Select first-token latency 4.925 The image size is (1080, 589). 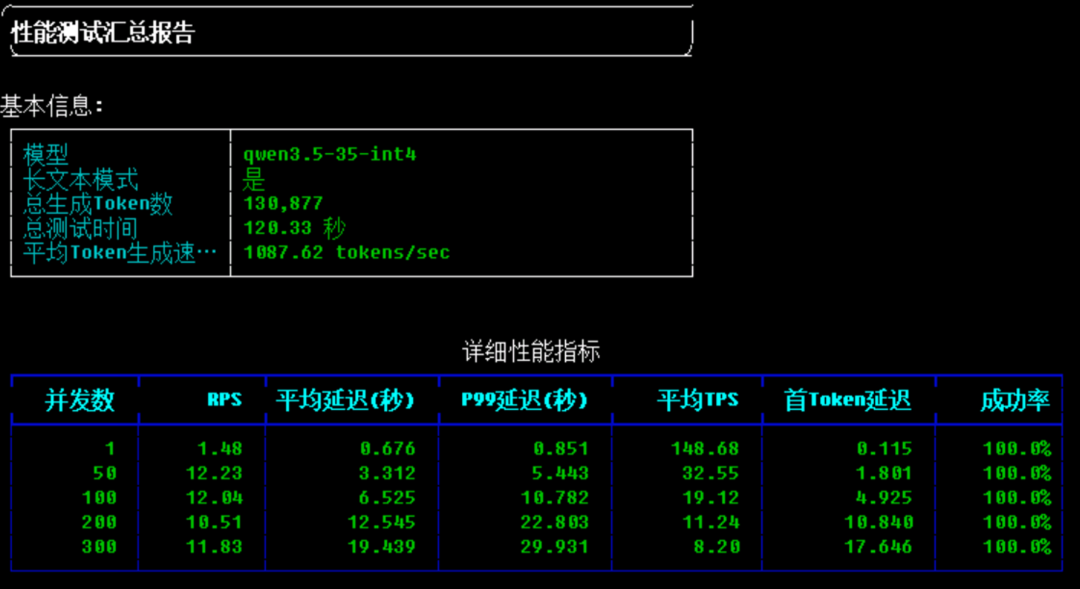pyautogui.click(x=884, y=498)
